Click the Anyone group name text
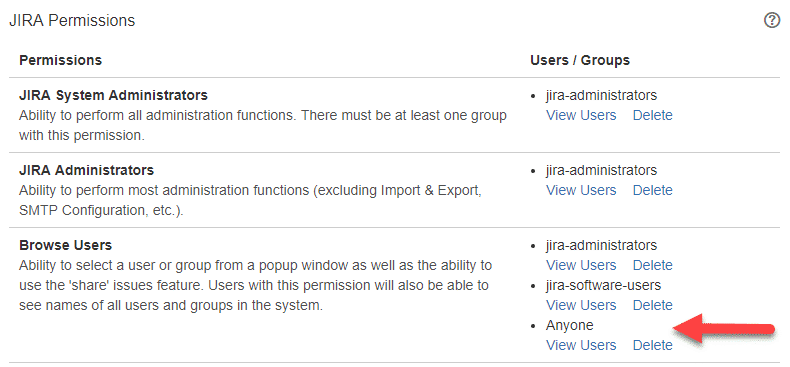The height and width of the screenshot is (367, 790). pos(570,326)
